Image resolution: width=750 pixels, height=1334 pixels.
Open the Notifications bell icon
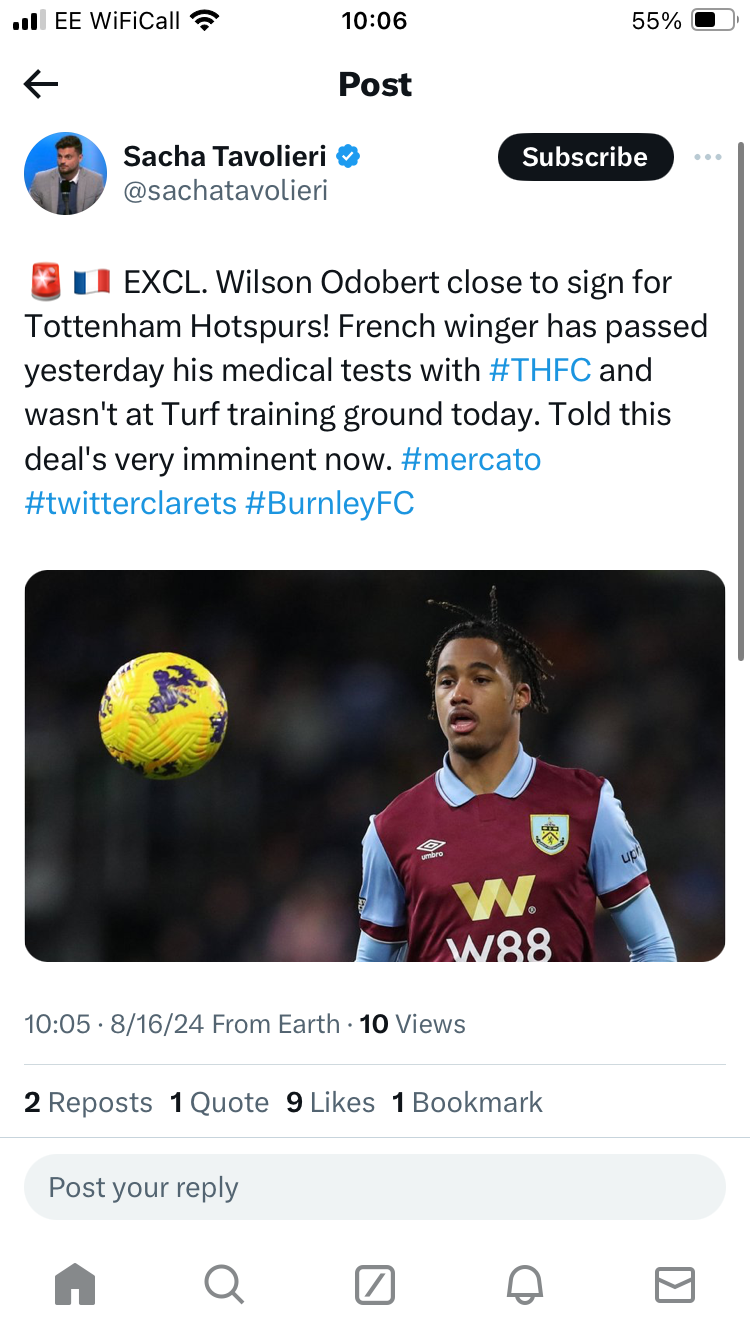pos(526,1284)
